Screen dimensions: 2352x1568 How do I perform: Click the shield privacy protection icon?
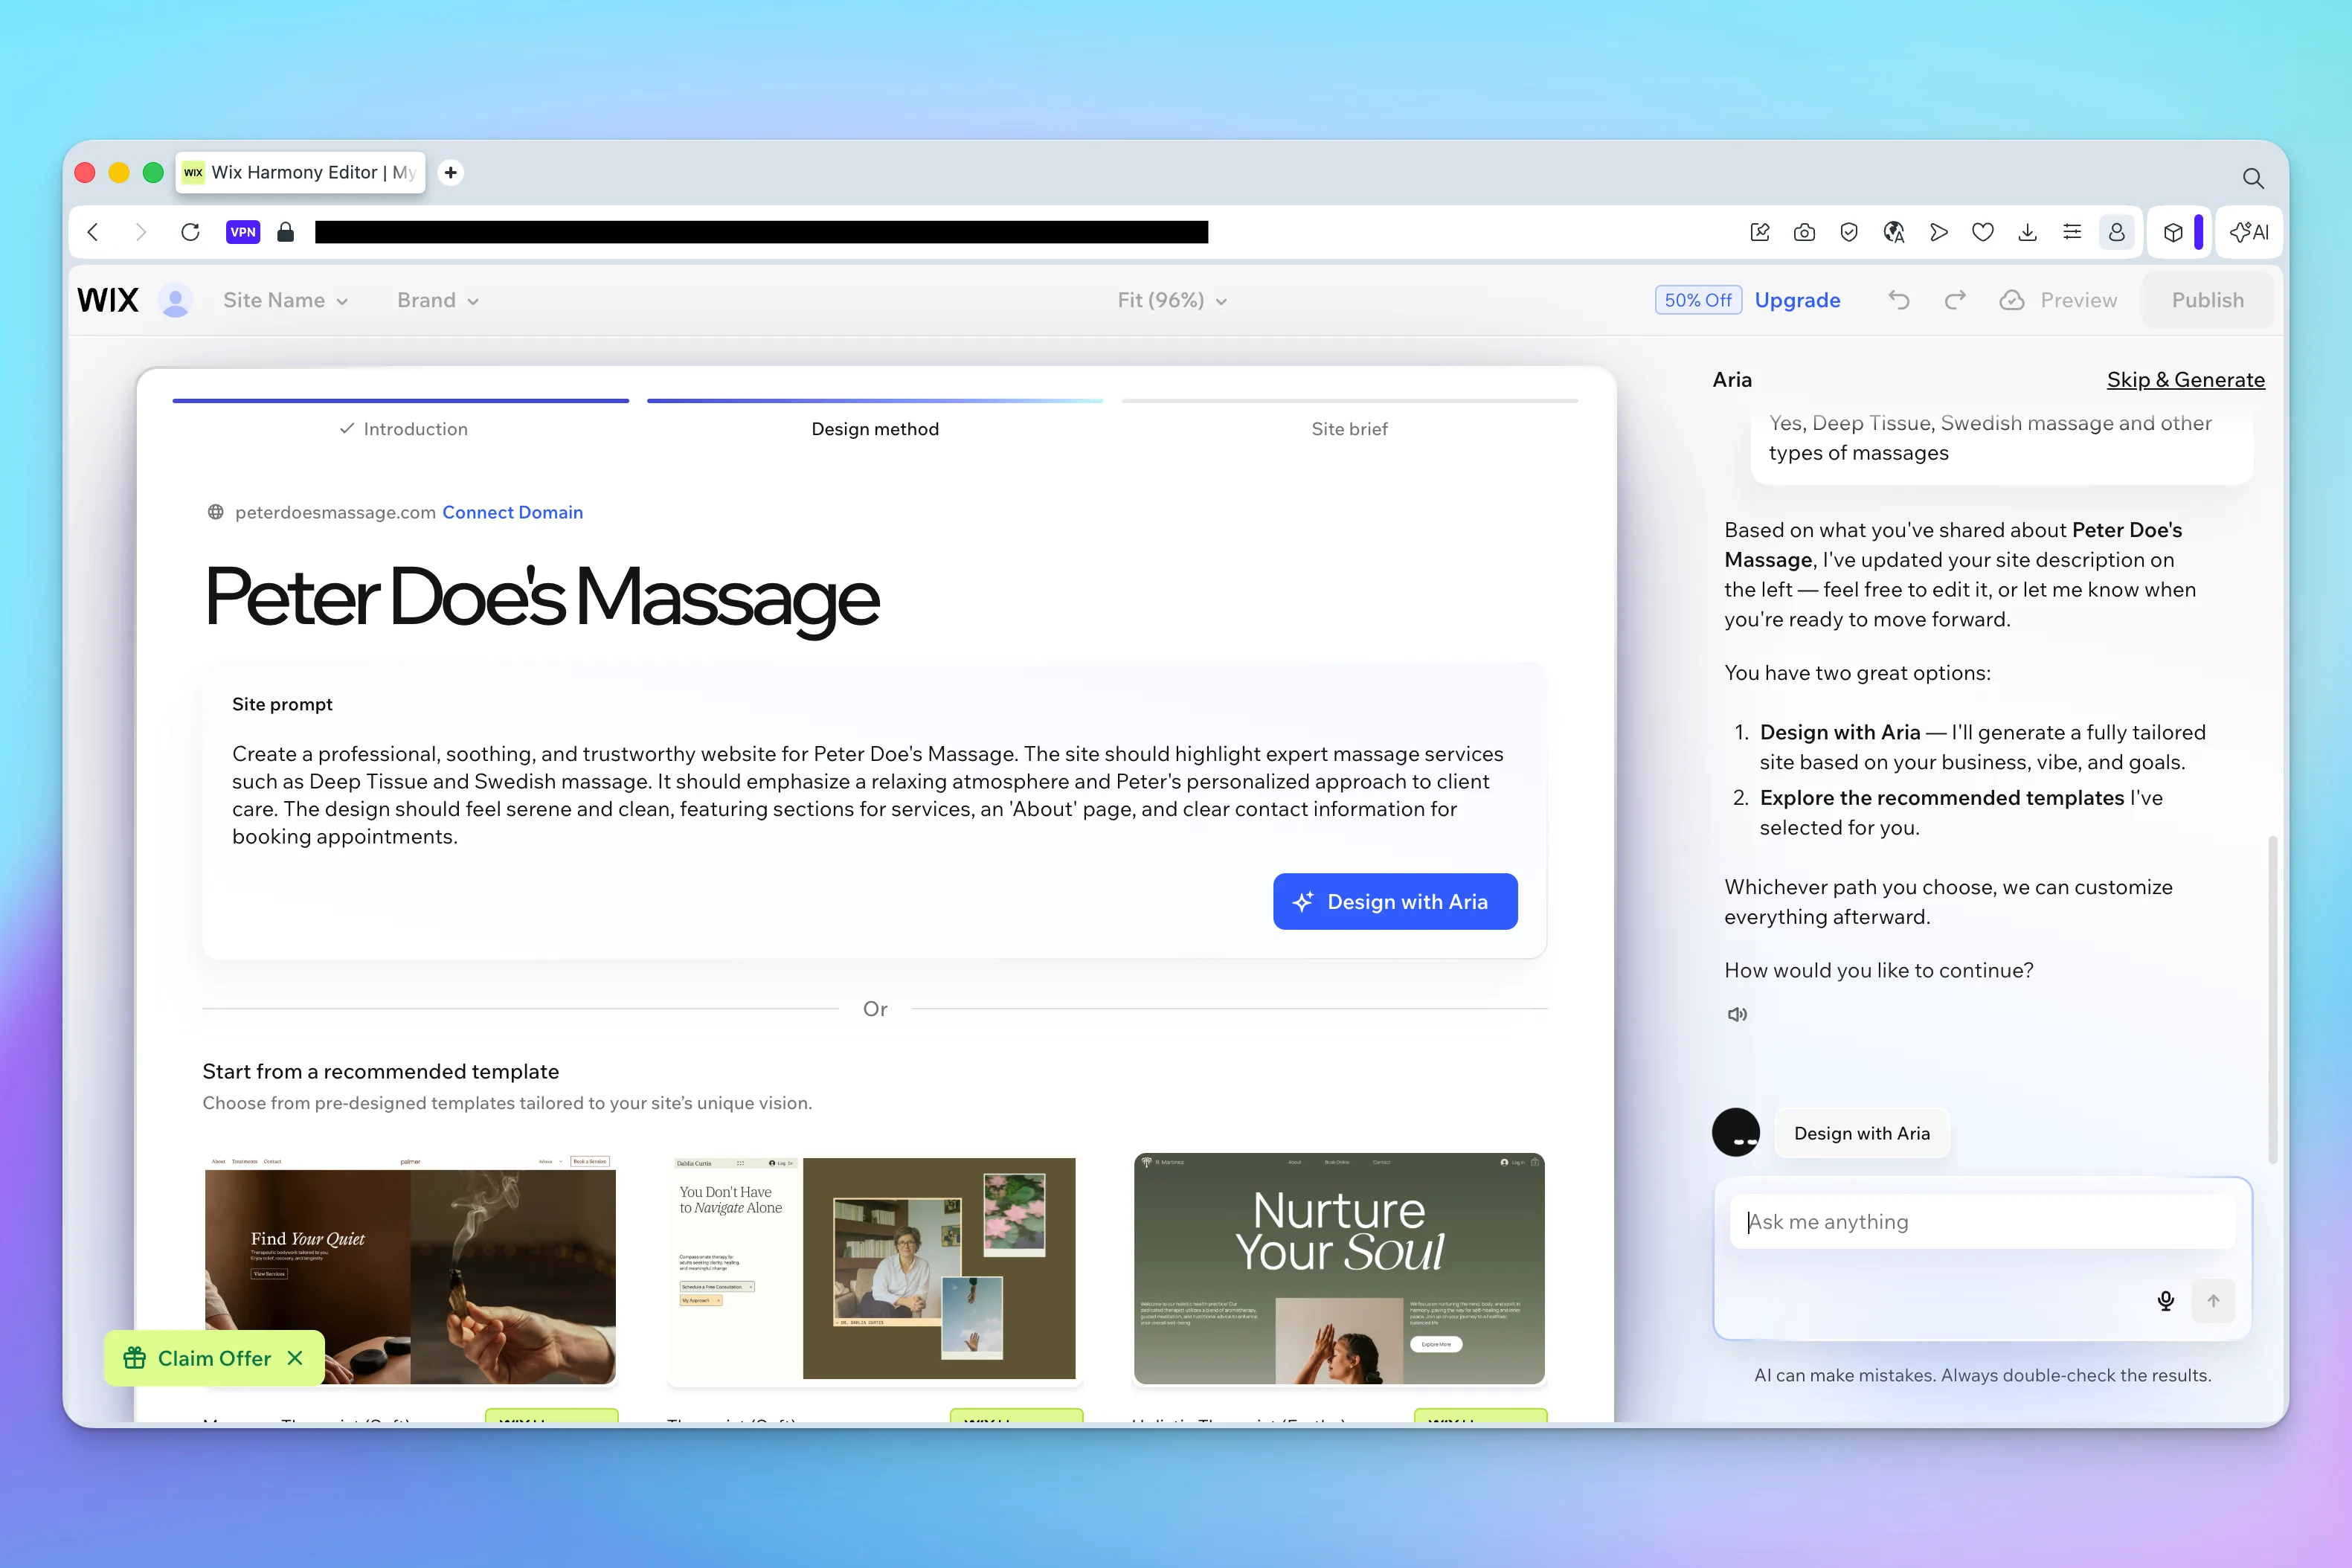pos(1849,232)
